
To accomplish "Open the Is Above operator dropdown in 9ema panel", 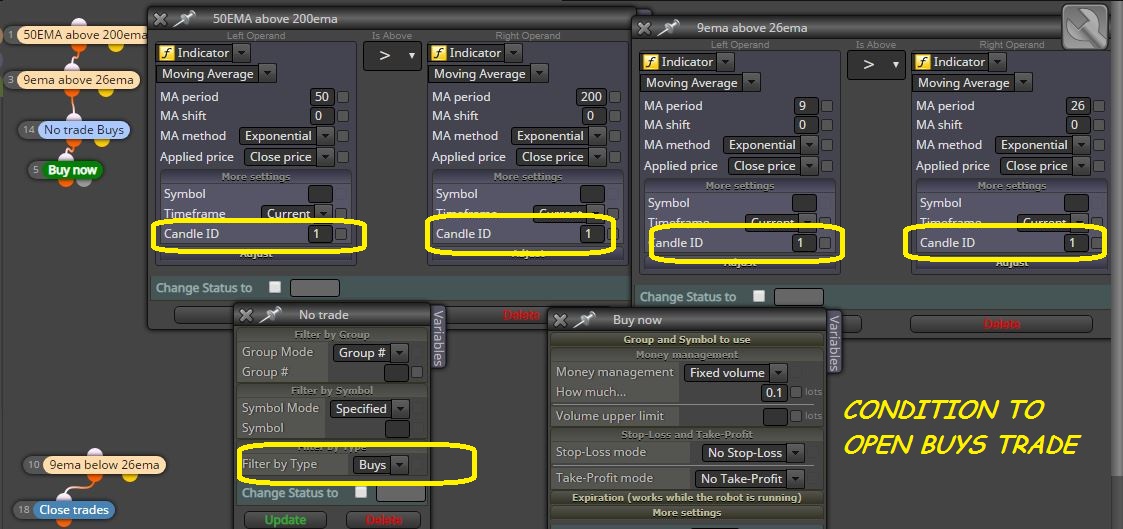I will pos(876,65).
